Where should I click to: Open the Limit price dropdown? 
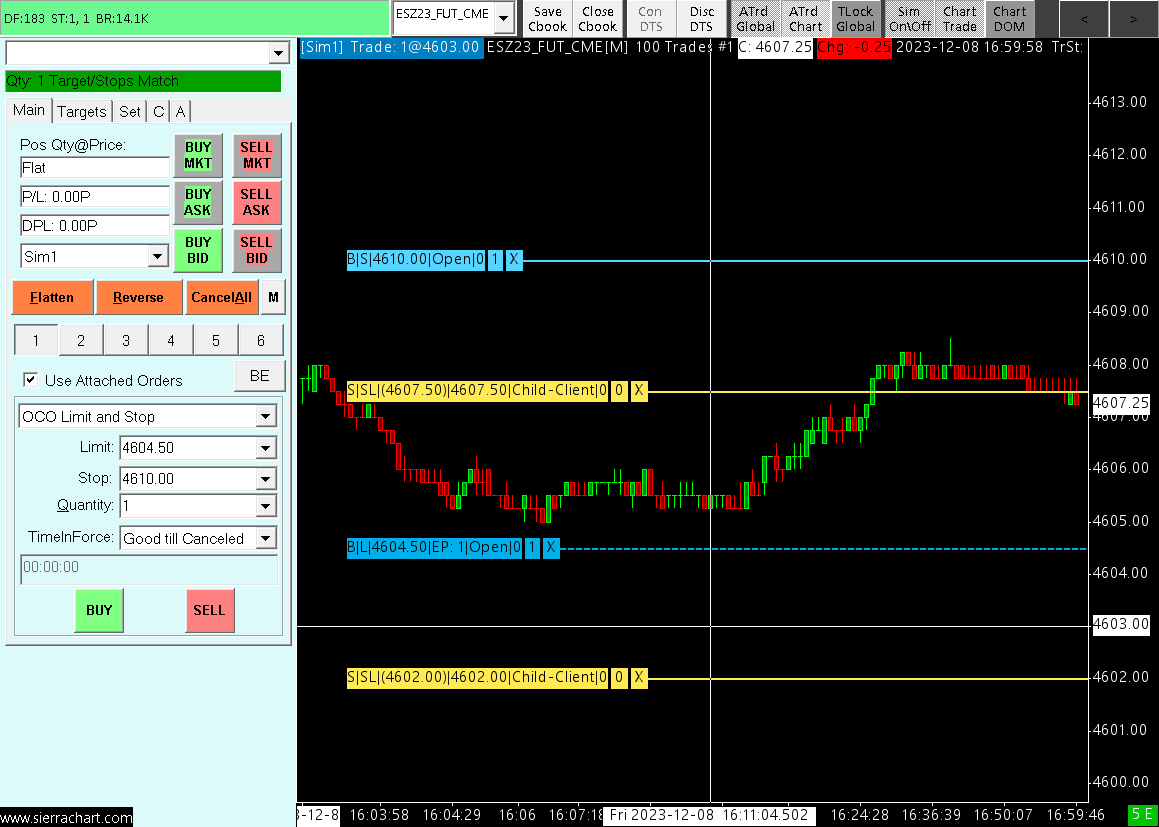[265, 447]
